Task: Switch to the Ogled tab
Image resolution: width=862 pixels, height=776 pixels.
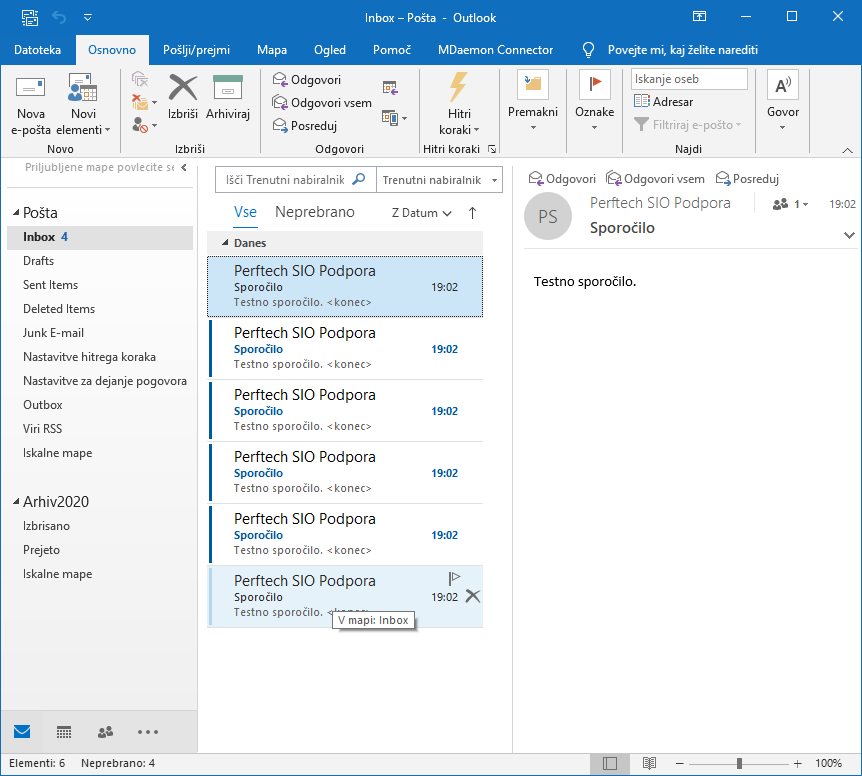Action: click(330, 50)
